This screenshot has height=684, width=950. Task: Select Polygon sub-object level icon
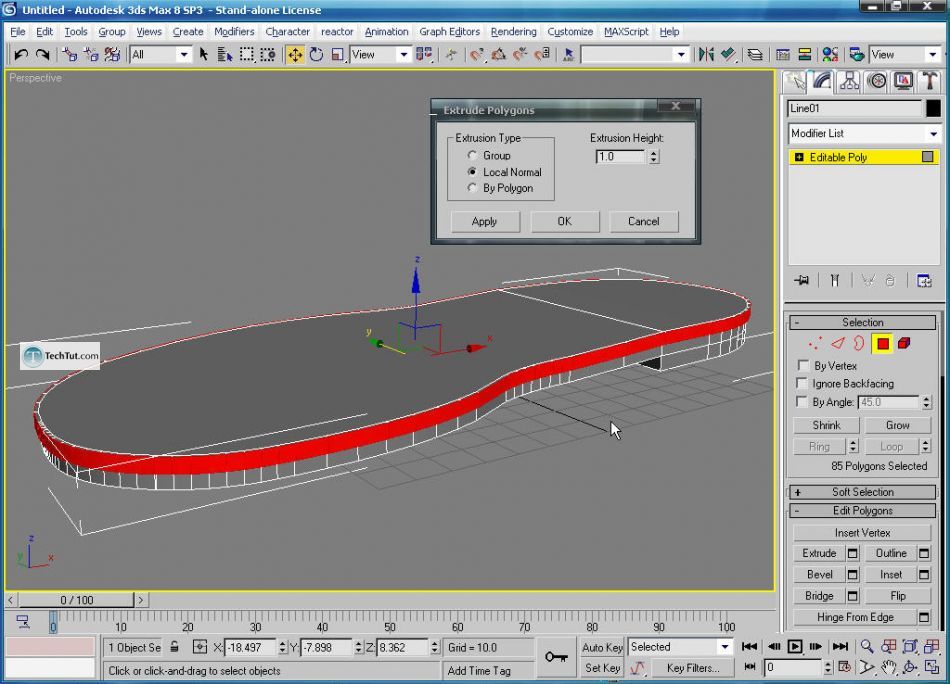[883, 344]
